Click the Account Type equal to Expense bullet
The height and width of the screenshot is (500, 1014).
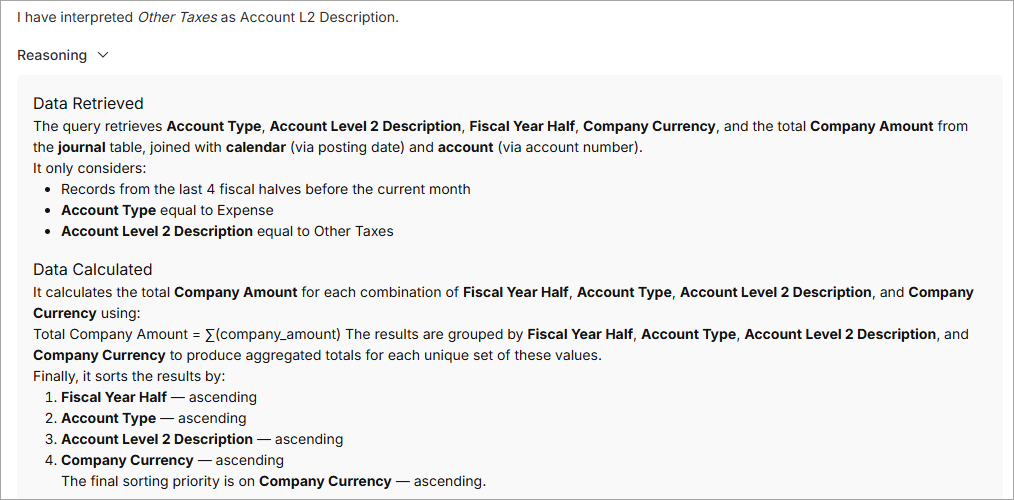point(167,210)
